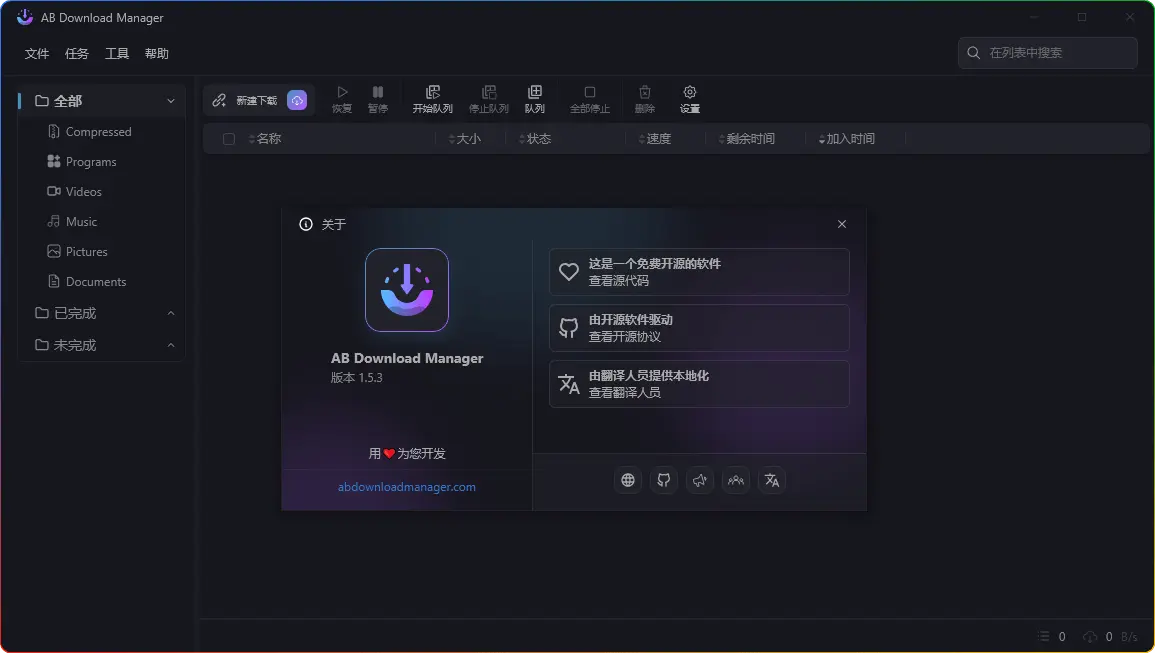Click the 队列 queues toolbar icon

tap(534, 99)
